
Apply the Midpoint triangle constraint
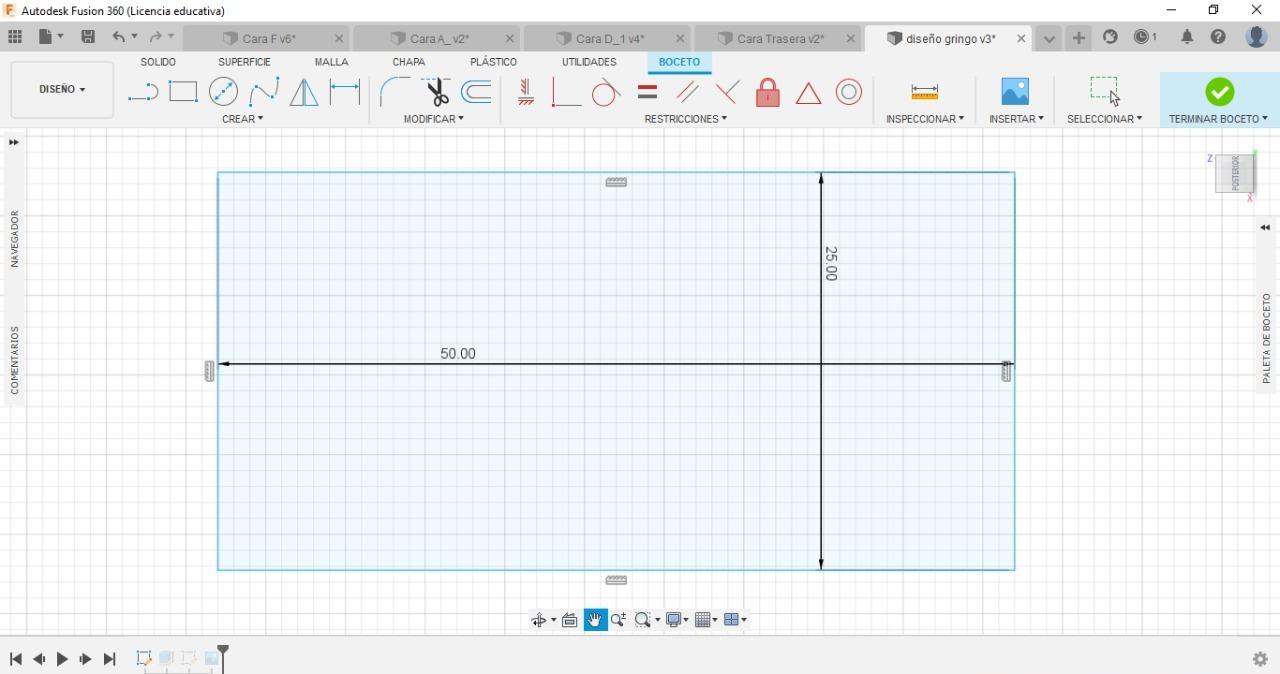point(808,93)
